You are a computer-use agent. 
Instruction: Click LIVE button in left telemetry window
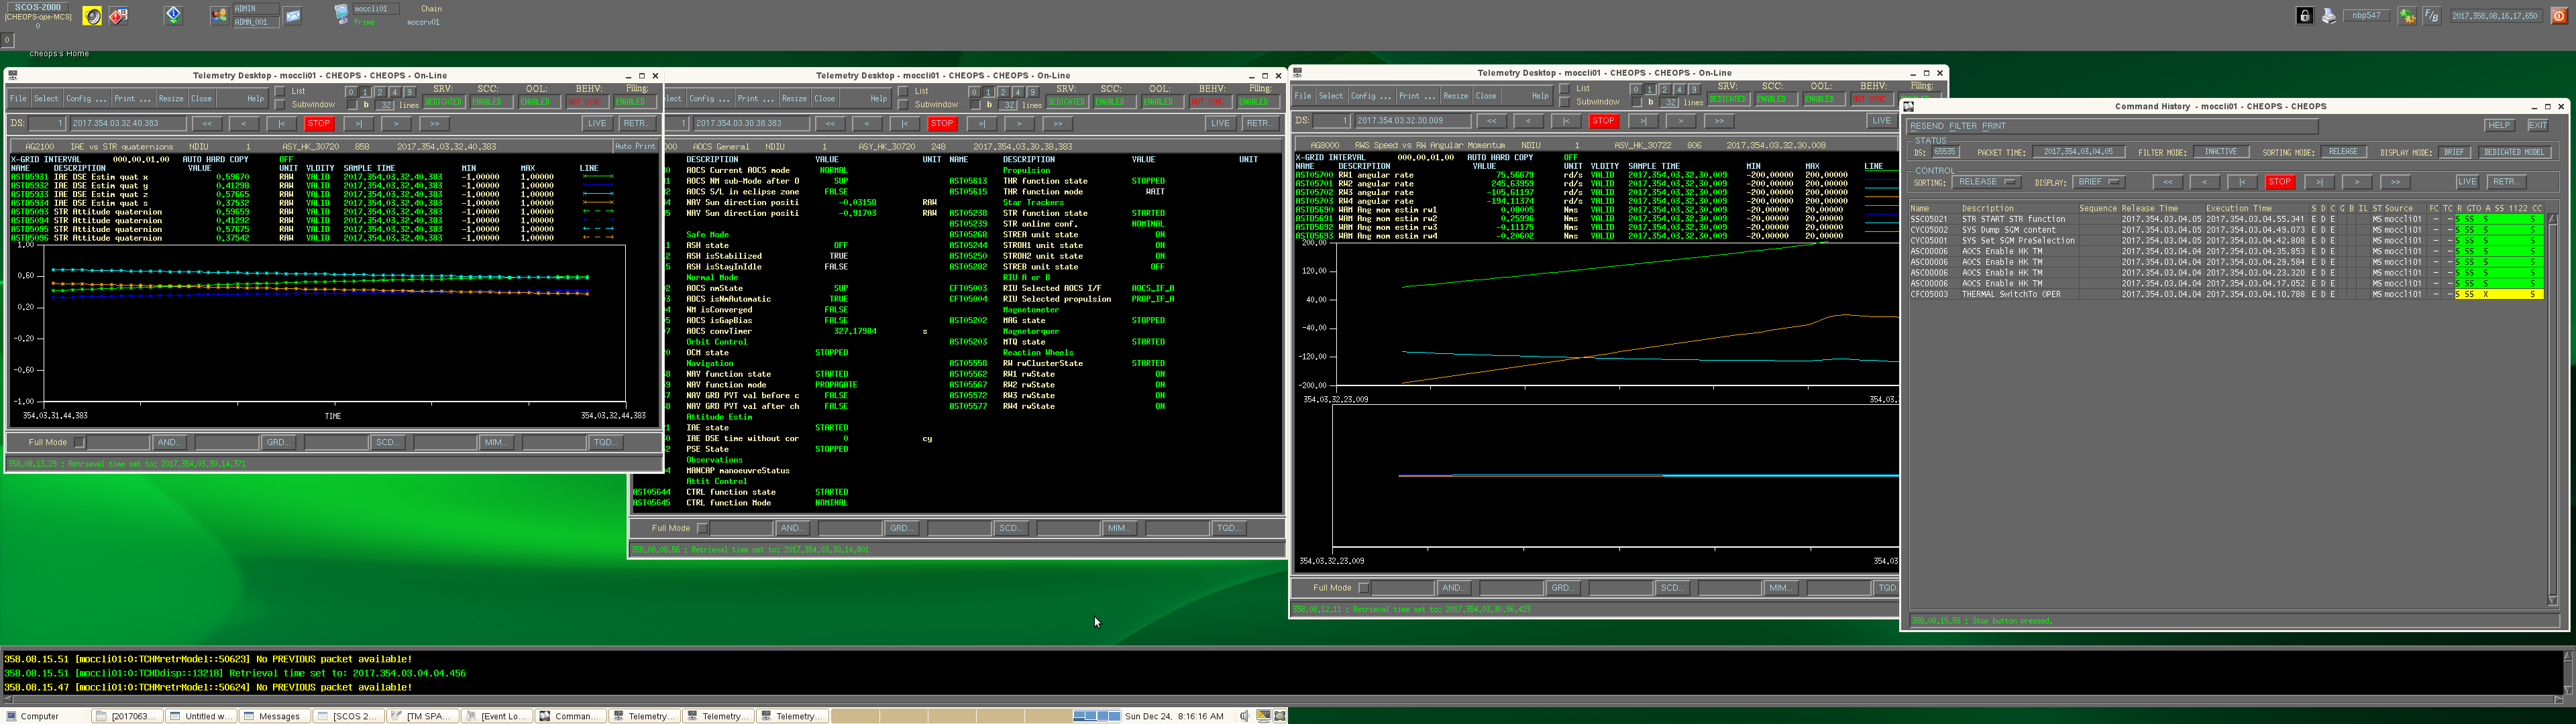point(597,124)
